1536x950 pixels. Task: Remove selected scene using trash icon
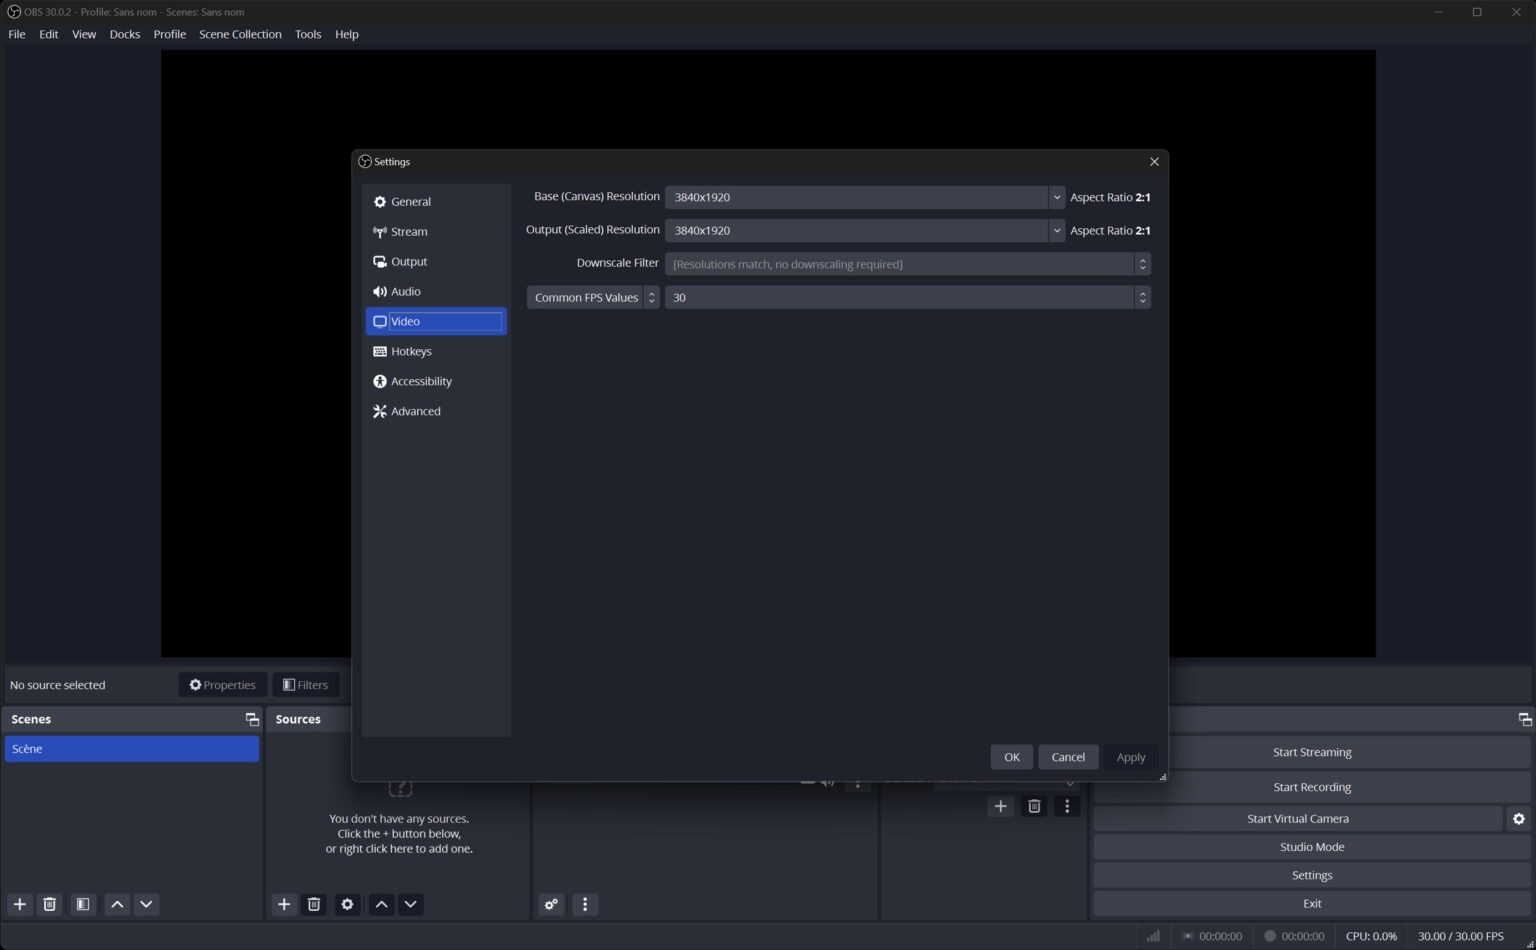pyautogui.click(x=49, y=904)
